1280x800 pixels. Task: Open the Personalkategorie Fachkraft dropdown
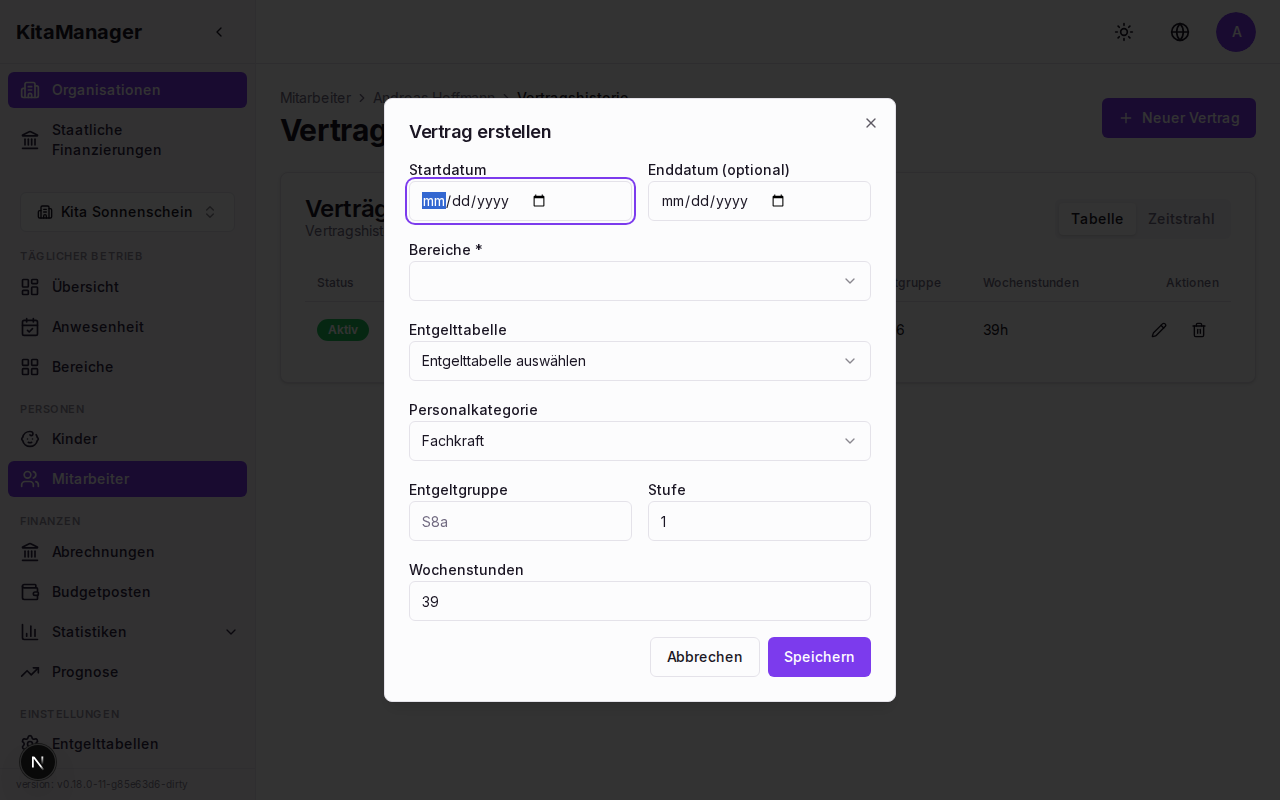640,441
